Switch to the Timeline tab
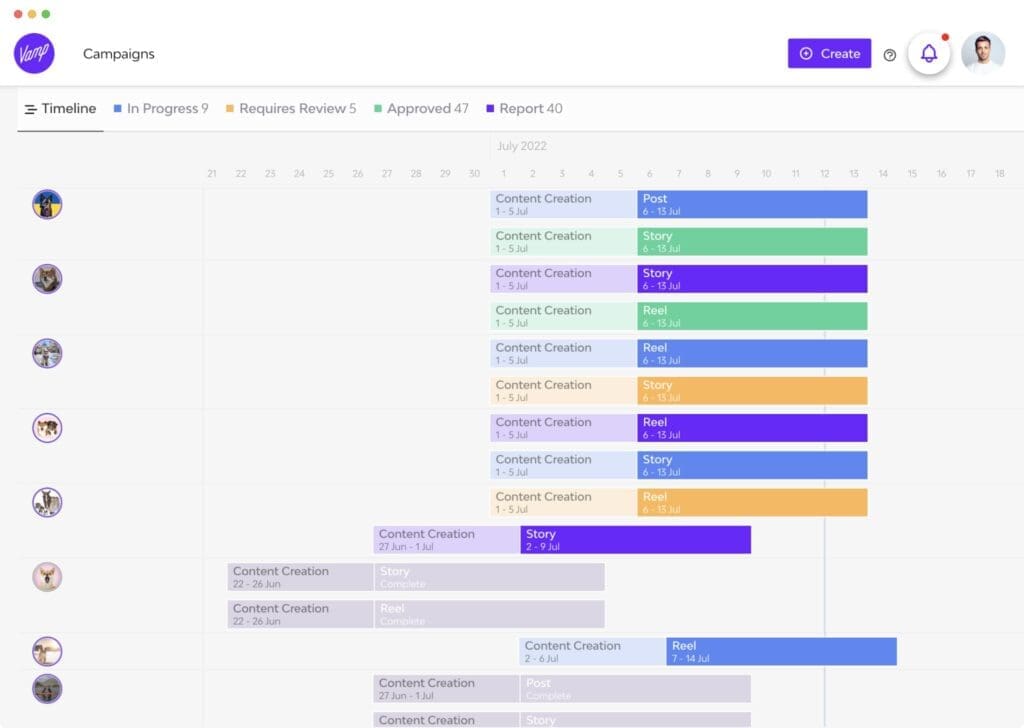This screenshot has width=1024, height=728. [60, 109]
